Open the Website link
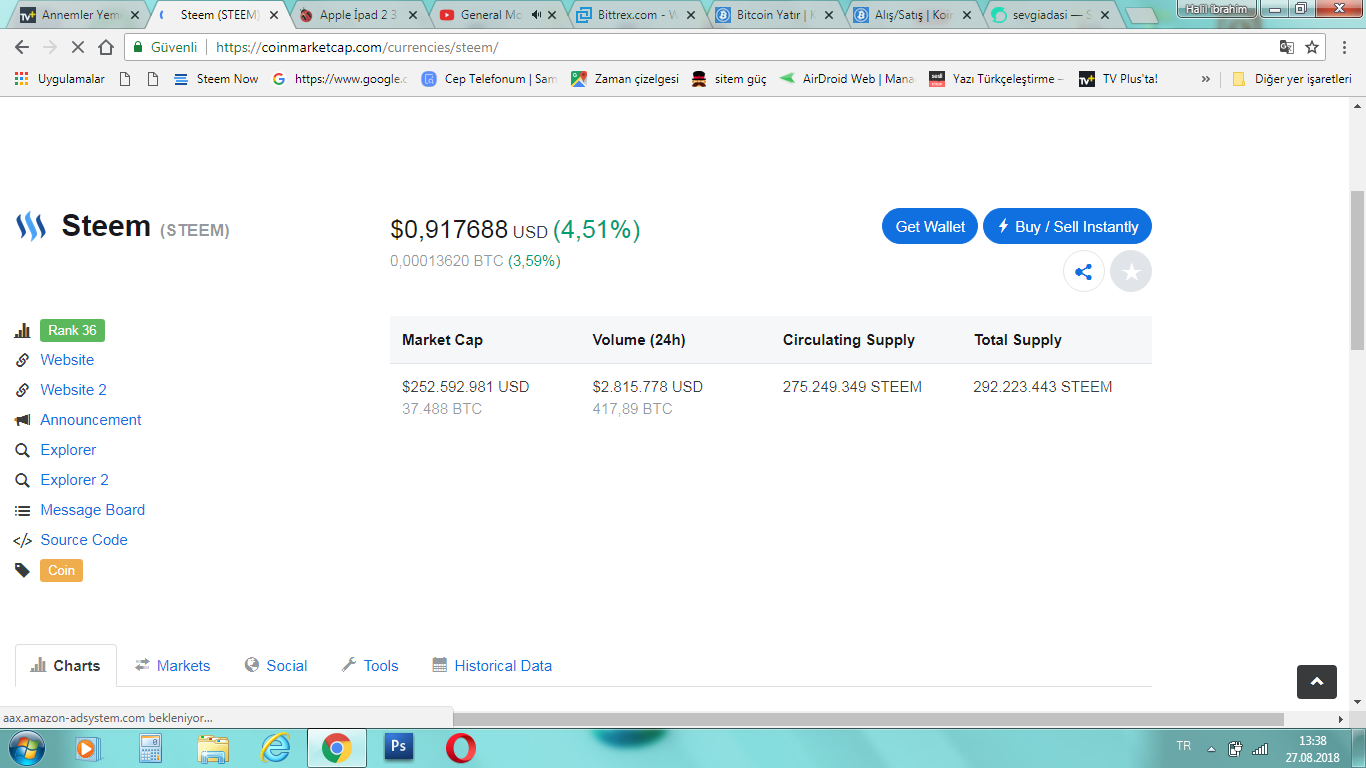 [x=67, y=360]
